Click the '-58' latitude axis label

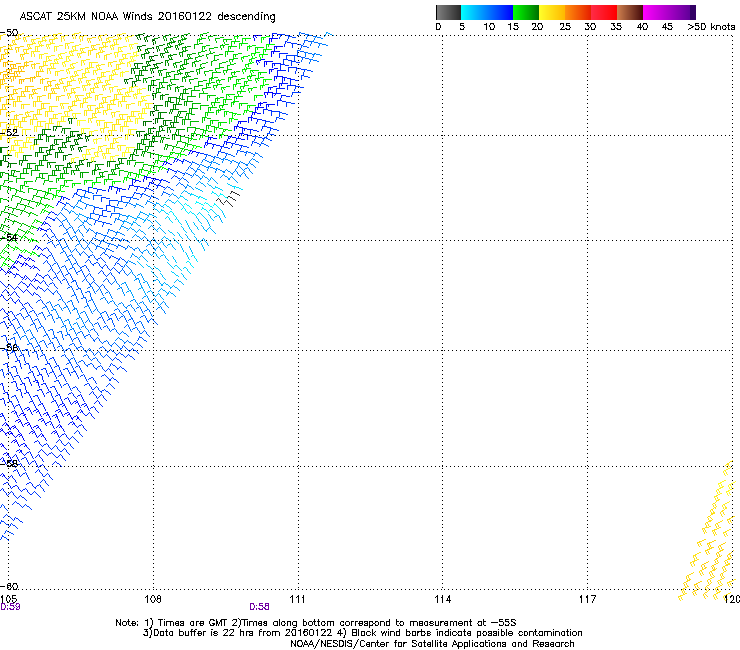[9, 464]
